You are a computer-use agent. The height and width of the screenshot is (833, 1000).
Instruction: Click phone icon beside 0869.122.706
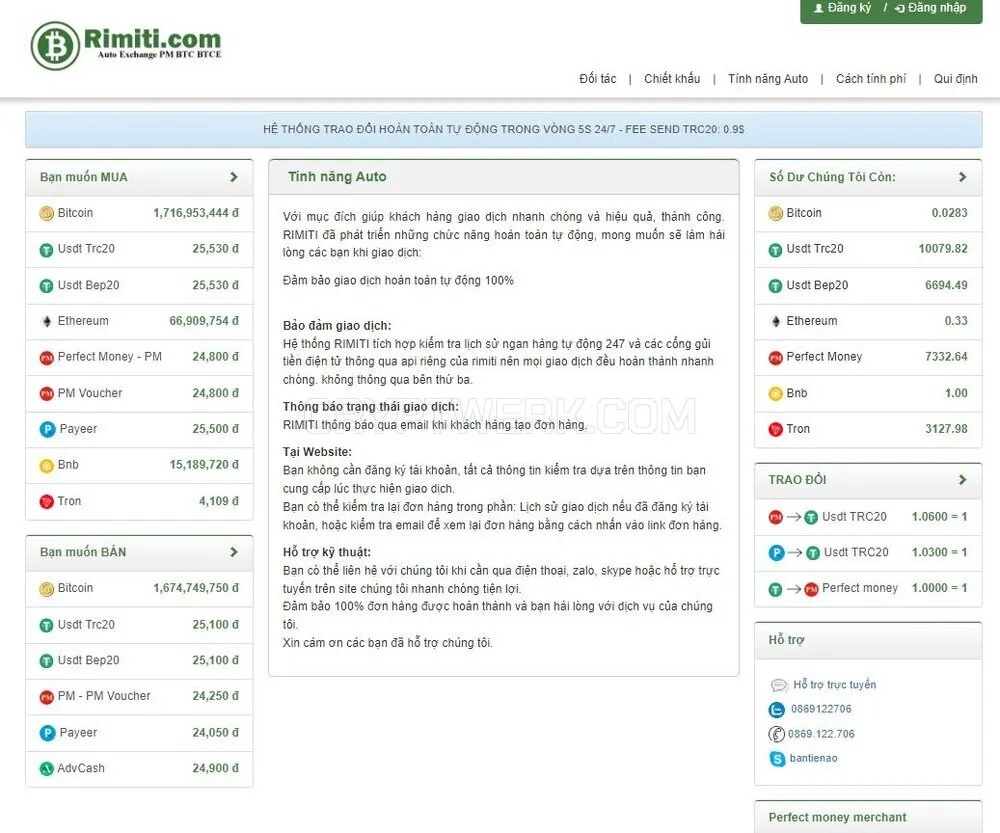click(x=776, y=734)
